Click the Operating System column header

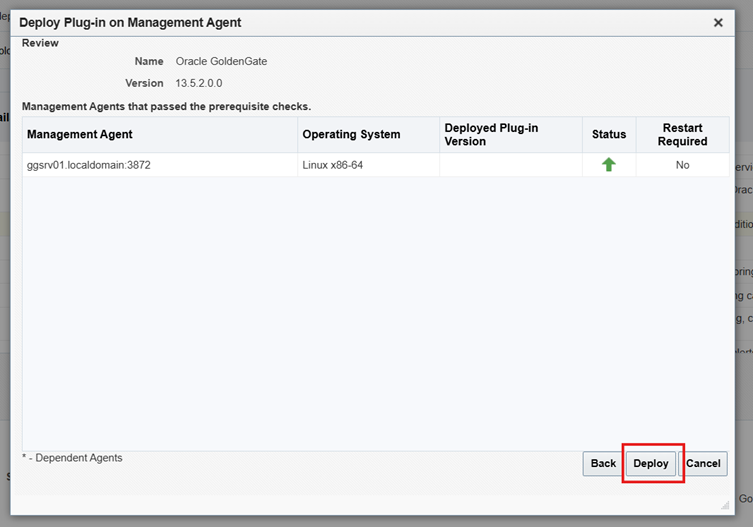[351, 134]
